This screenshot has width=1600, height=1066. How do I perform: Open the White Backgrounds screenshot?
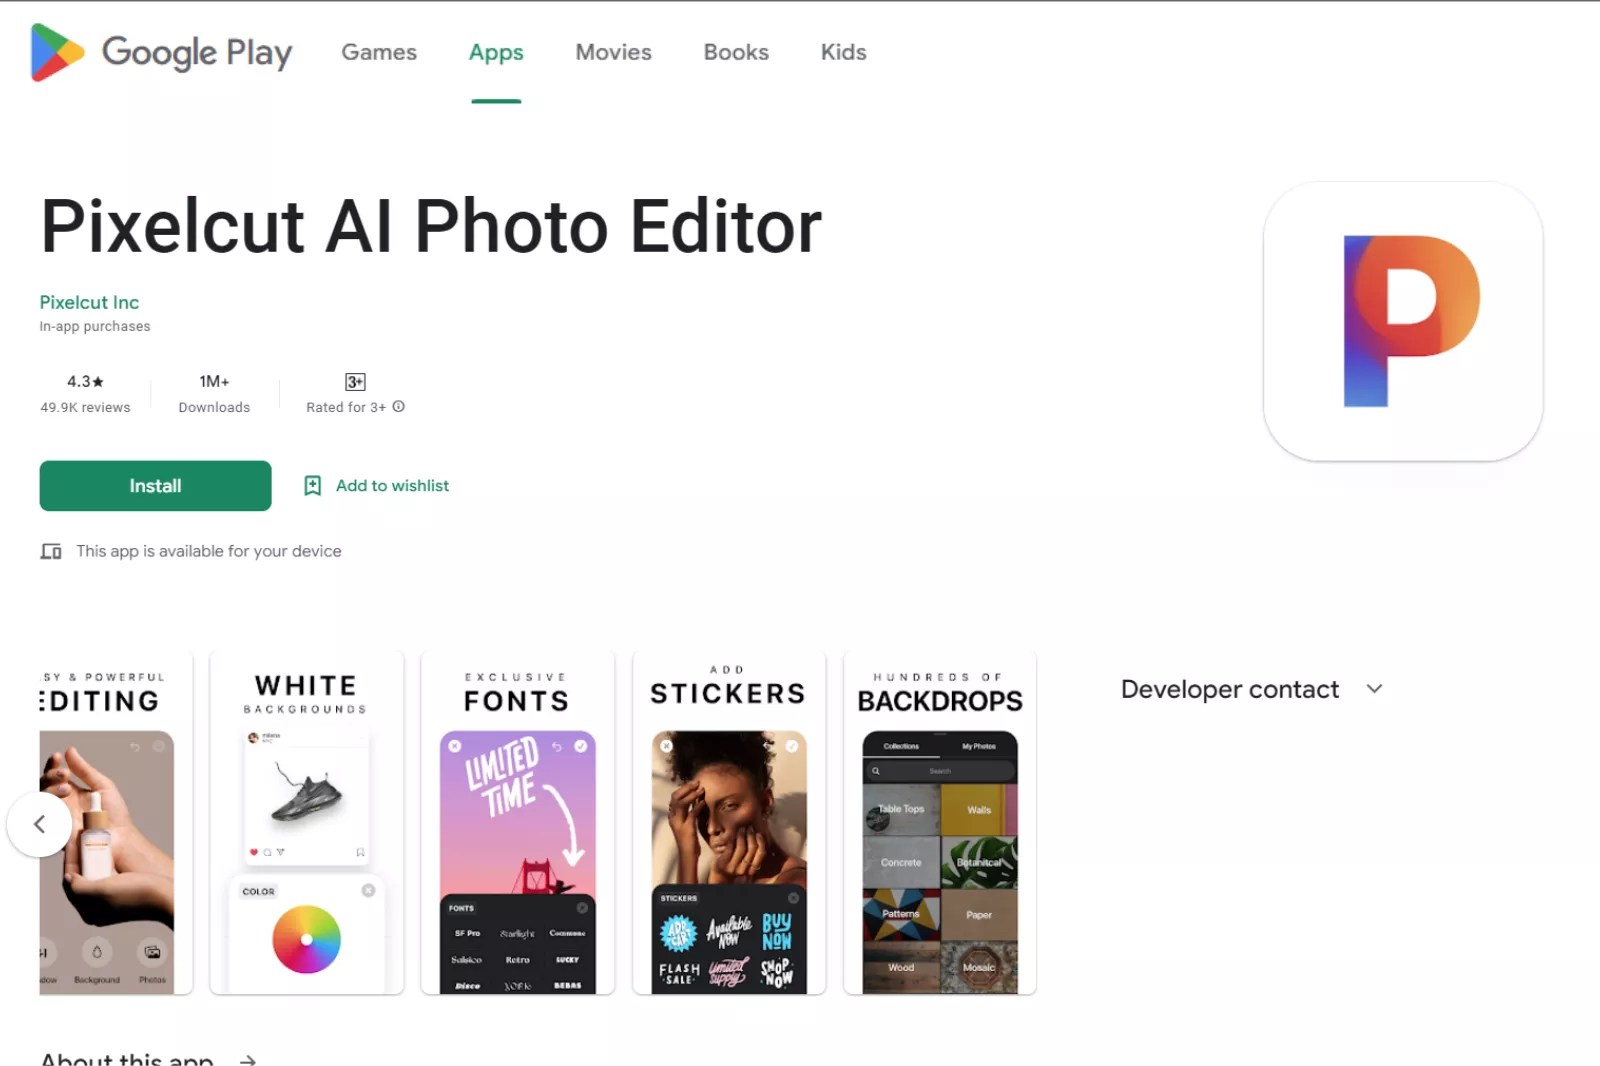[x=306, y=823]
